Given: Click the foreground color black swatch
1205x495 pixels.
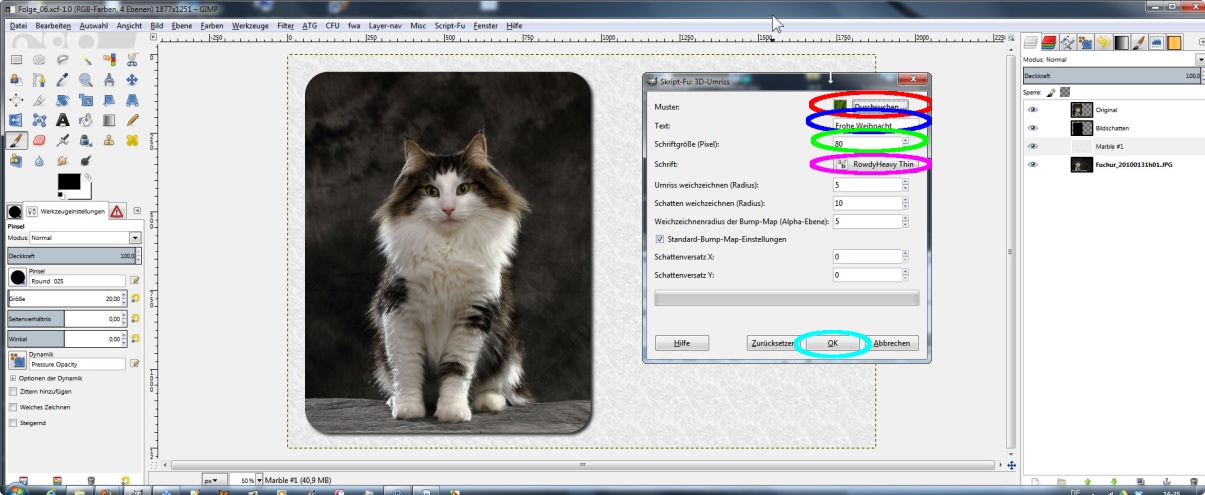Looking at the screenshot, I should (x=67, y=181).
